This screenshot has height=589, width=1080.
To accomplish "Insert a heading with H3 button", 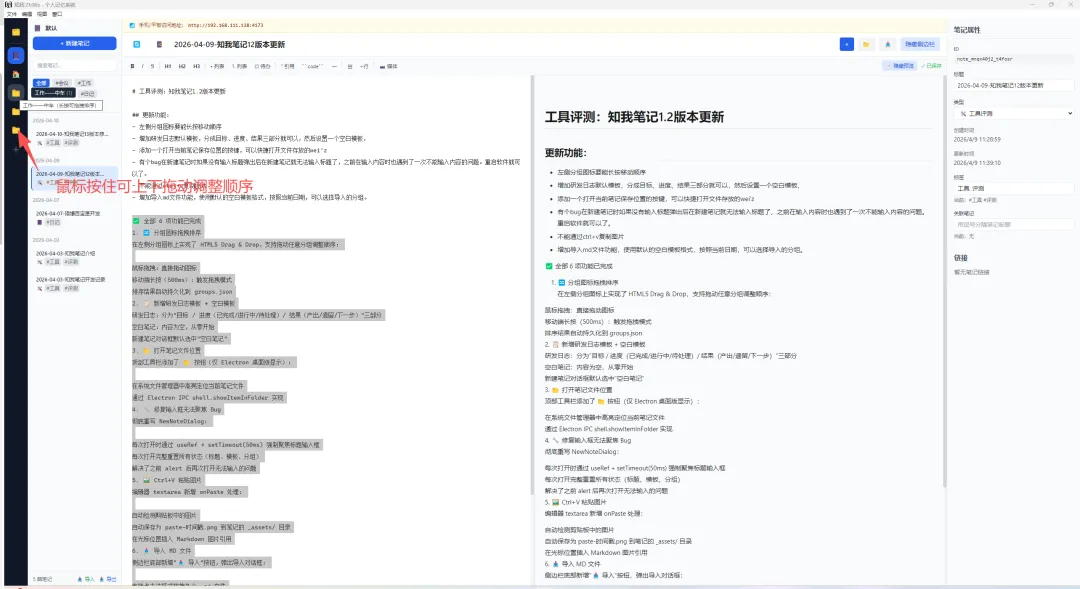I will click(x=196, y=66).
